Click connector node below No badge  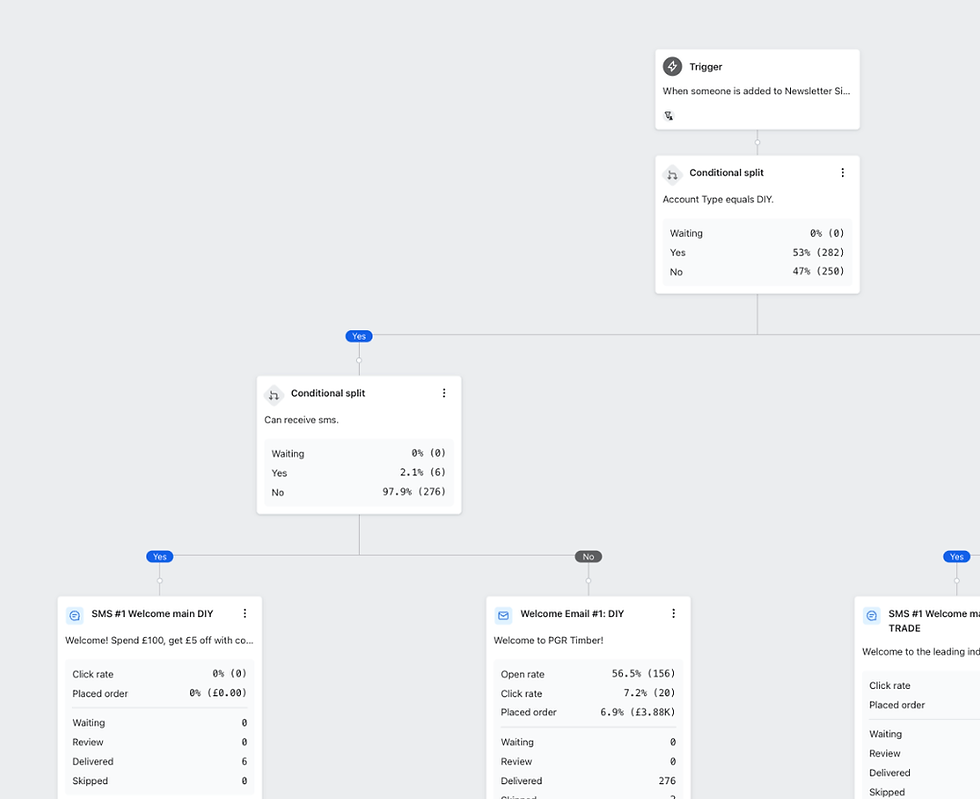point(588,581)
